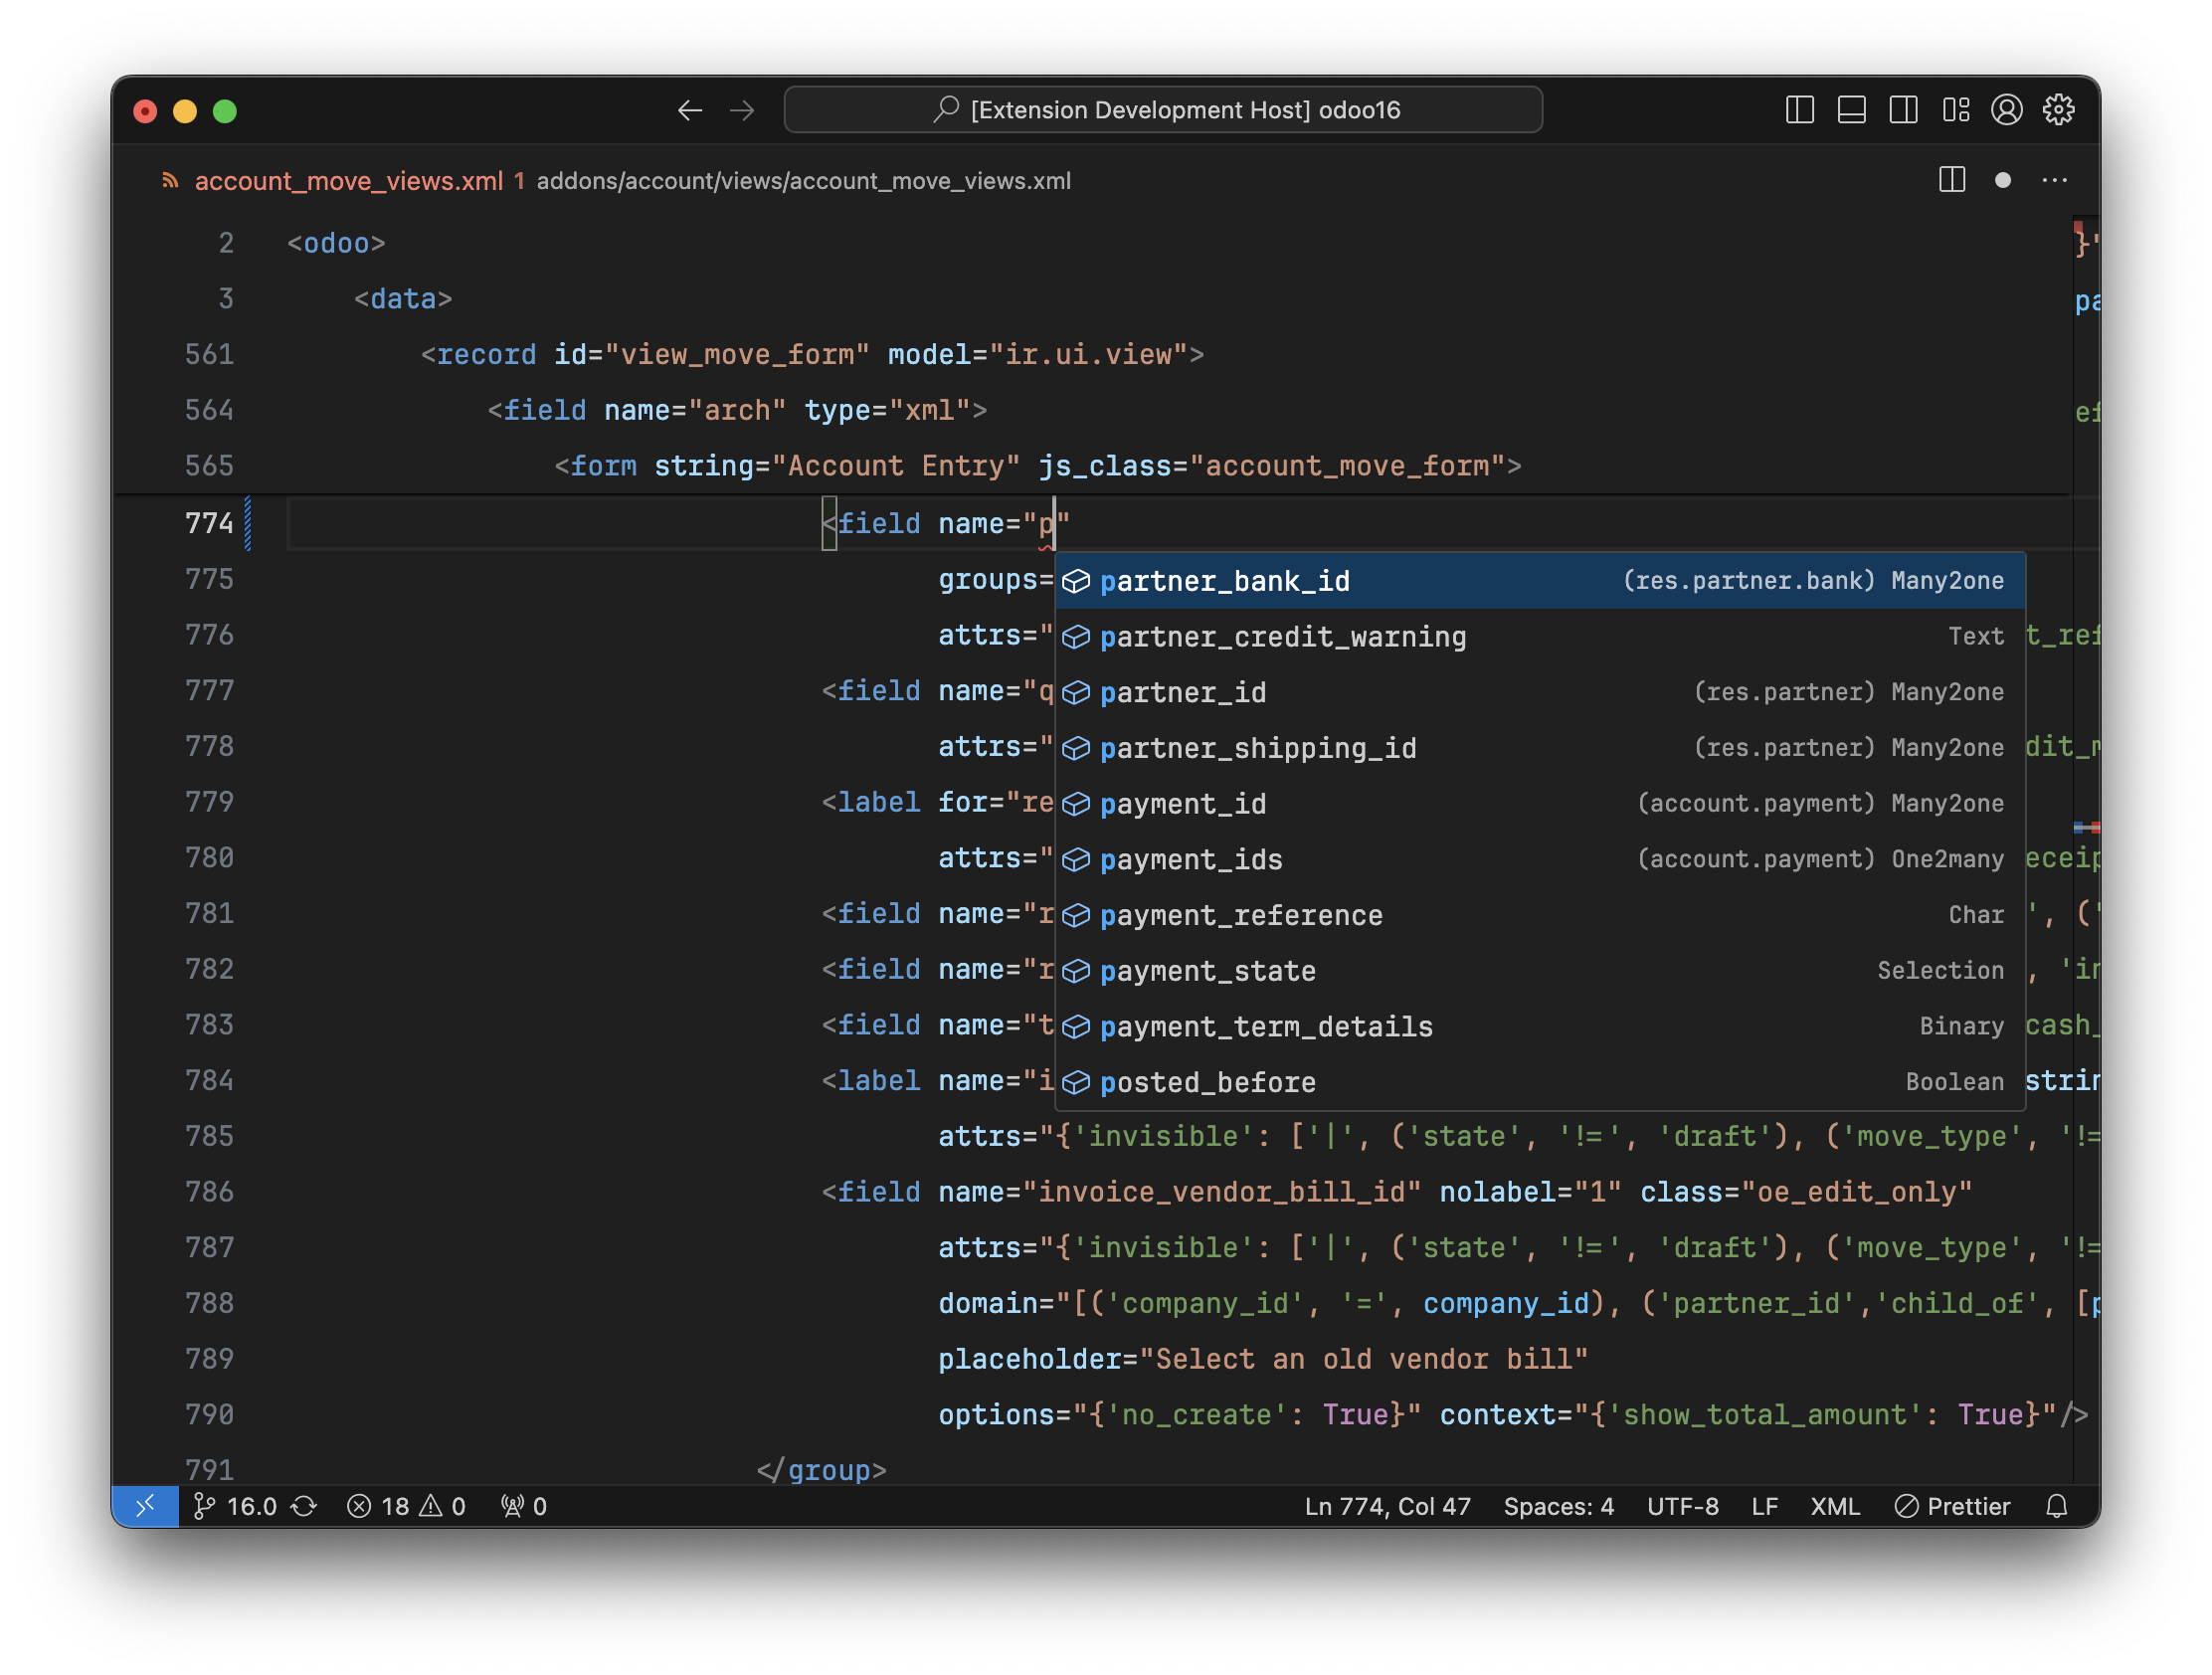The height and width of the screenshot is (1675, 2212).
Task: Click the command center search field
Action: coord(1162,110)
